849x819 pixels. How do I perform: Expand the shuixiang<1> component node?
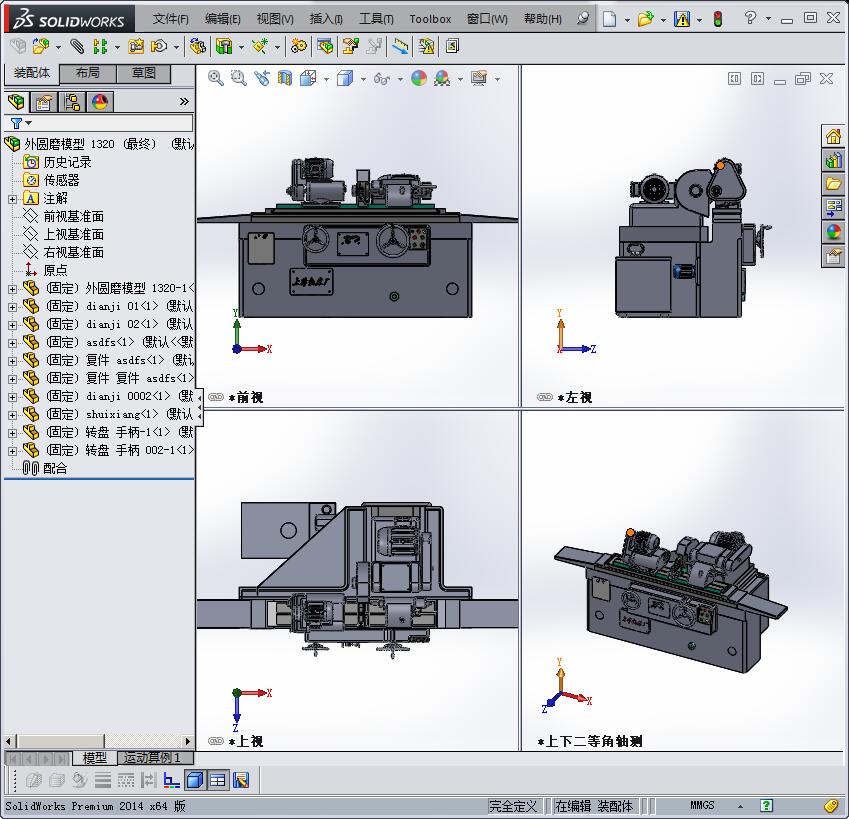point(12,415)
